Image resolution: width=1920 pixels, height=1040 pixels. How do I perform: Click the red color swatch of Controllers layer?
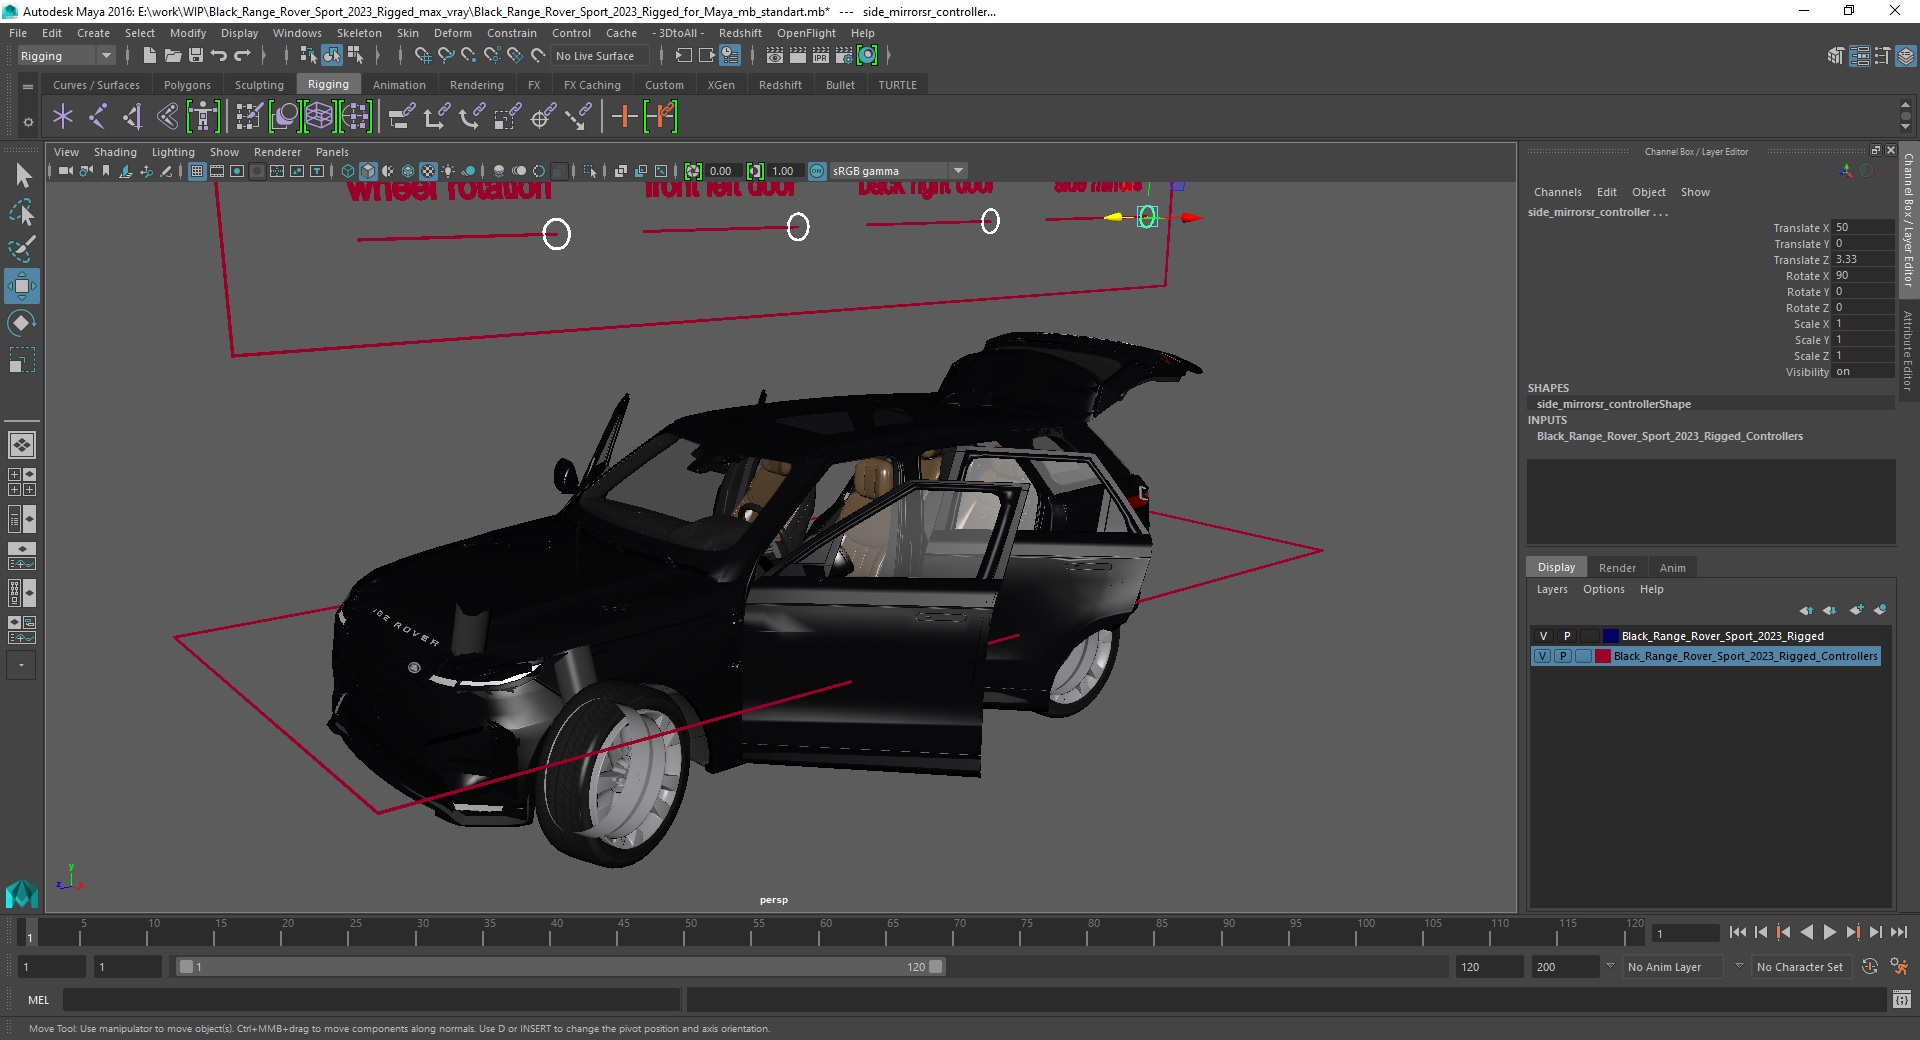click(1603, 656)
